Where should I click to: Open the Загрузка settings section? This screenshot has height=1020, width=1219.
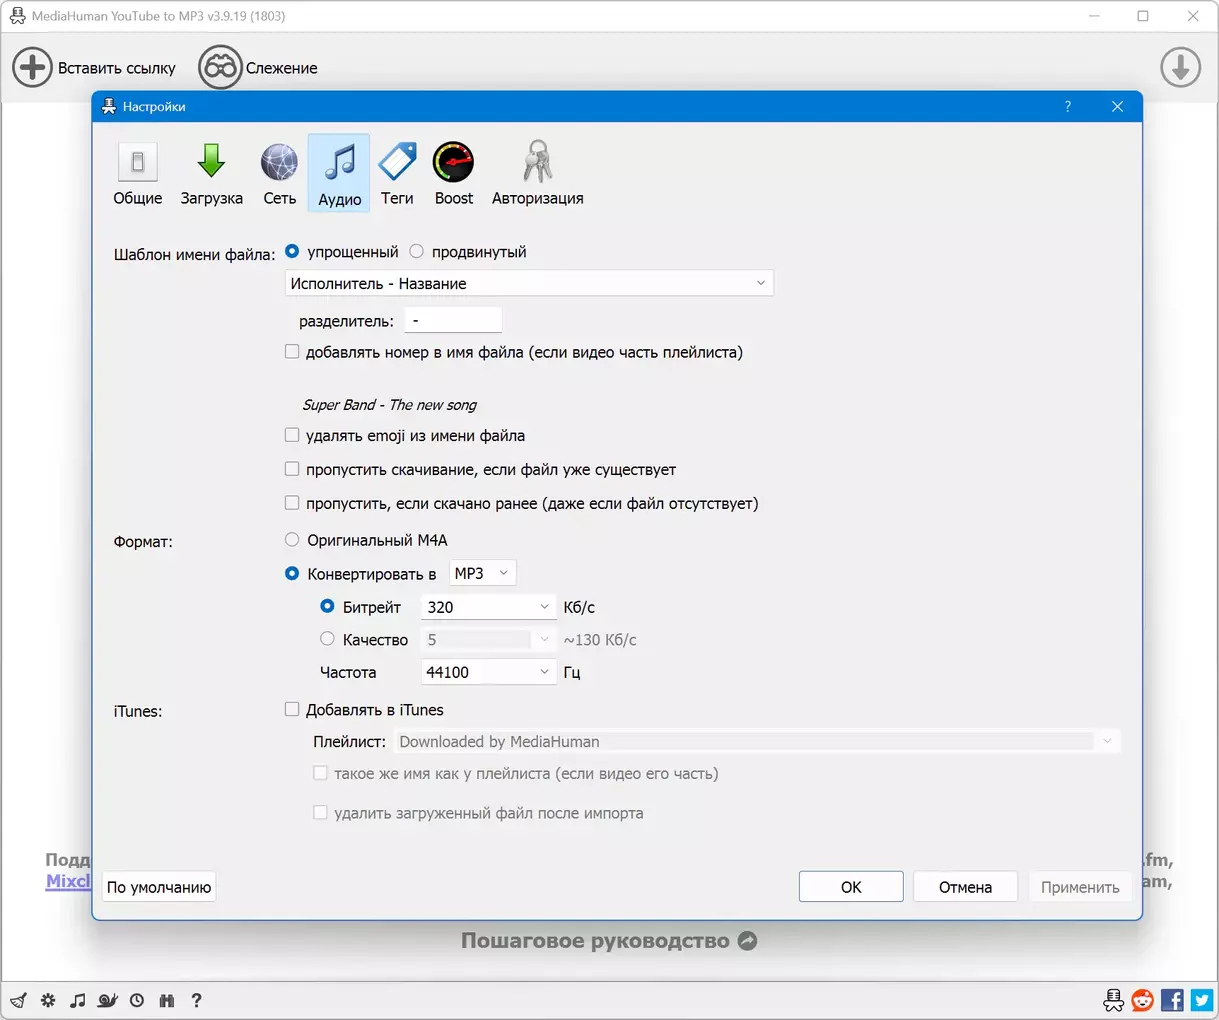point(211,173)
